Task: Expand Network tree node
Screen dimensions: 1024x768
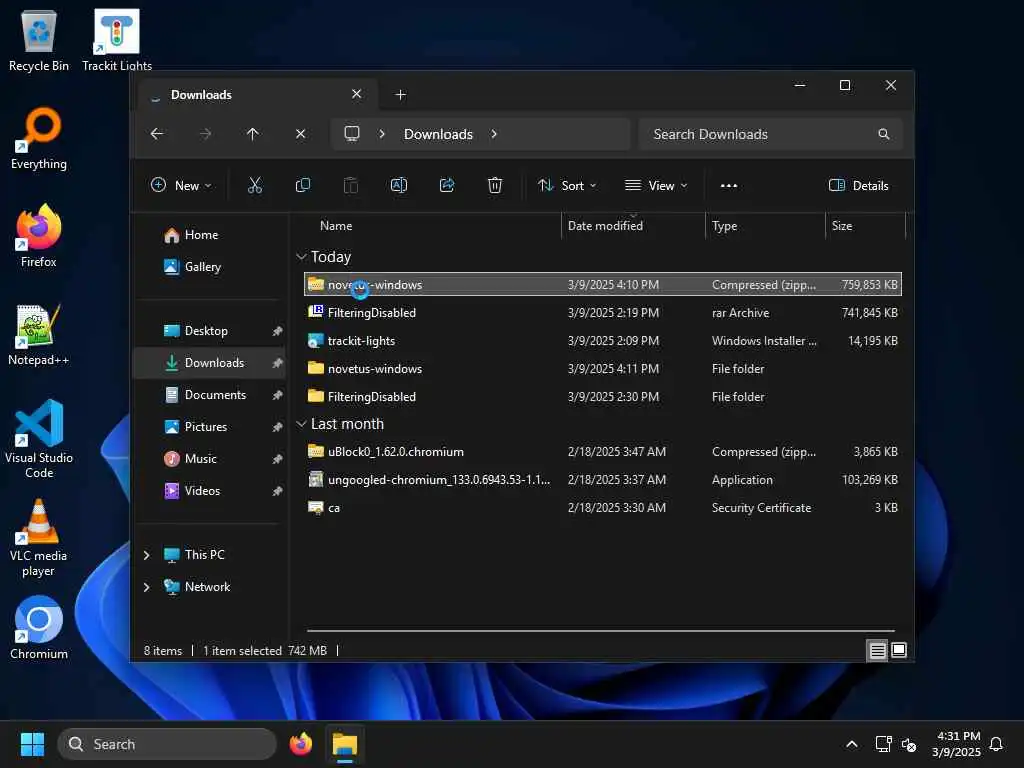Action: point(146,587)
